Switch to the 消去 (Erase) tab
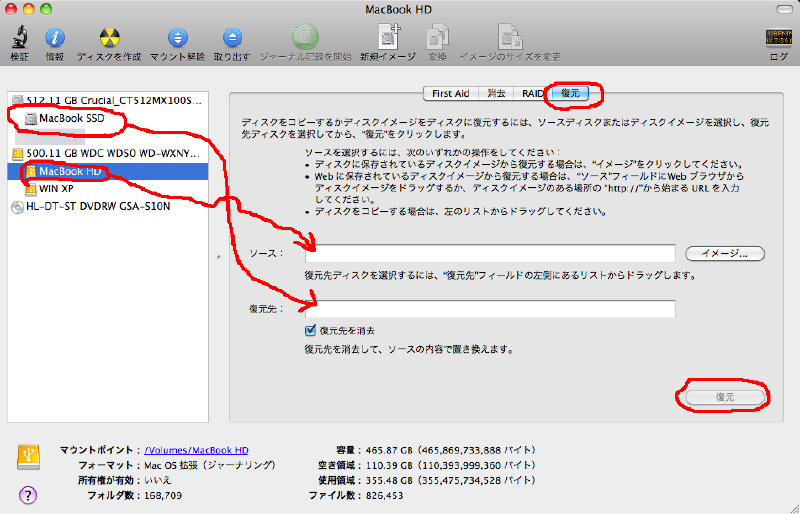This screenshot has width=800, height=514. point(496,93)
